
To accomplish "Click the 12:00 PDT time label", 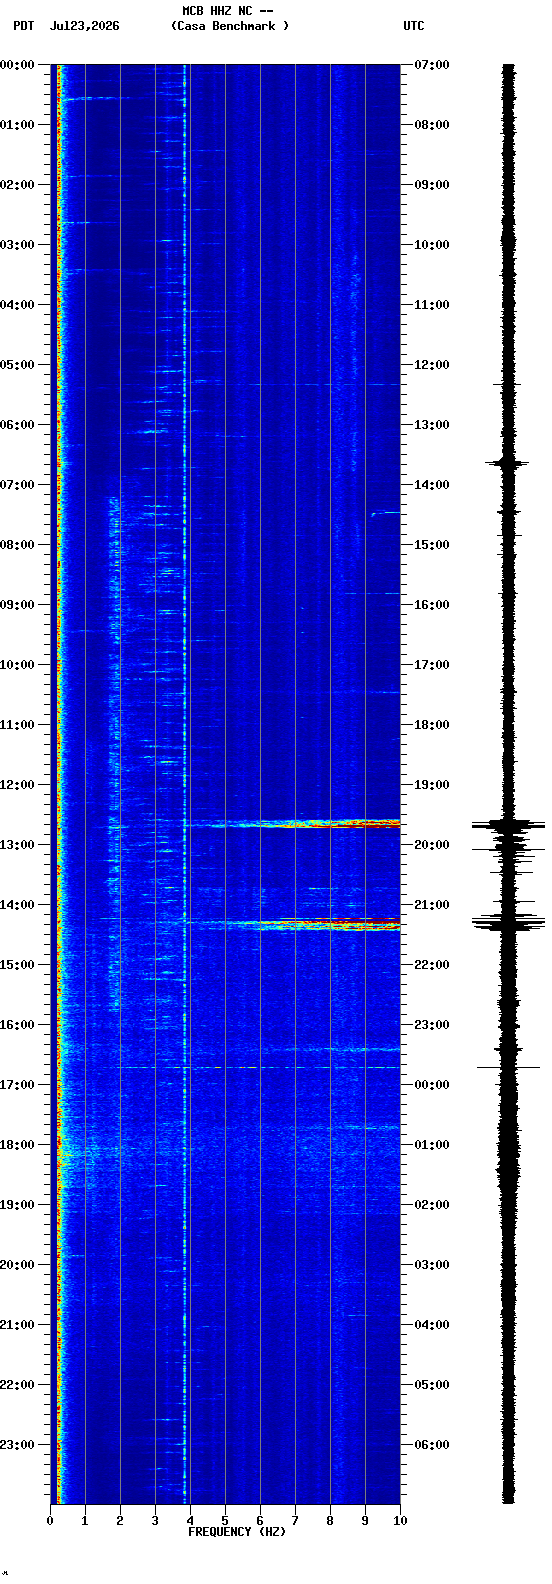I will click(x=16, y=785).
